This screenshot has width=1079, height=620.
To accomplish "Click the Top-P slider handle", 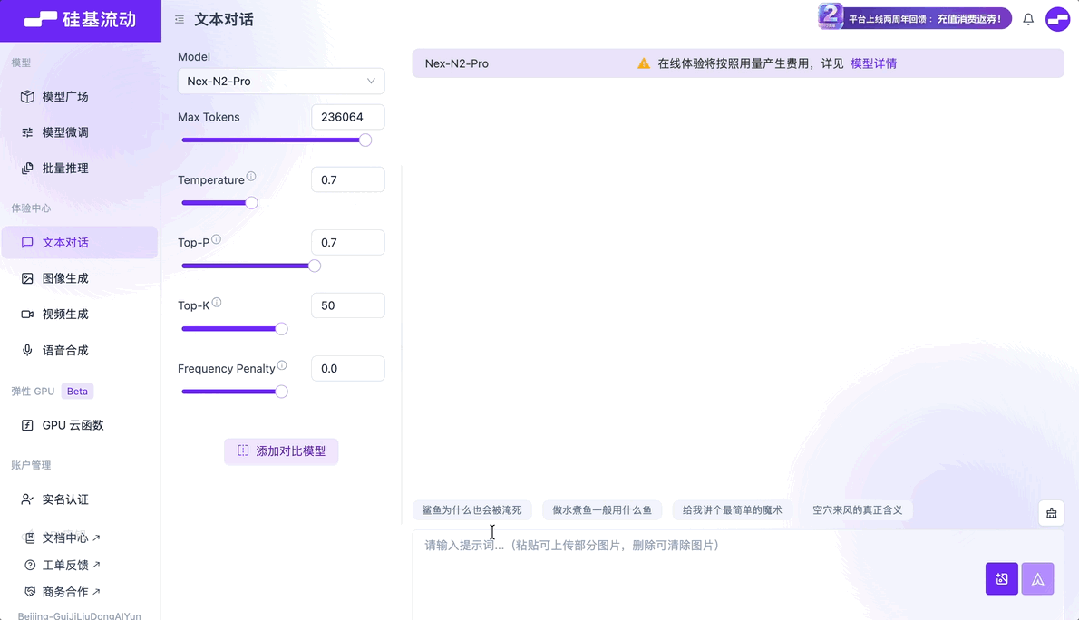I will (x=314, y=266).
